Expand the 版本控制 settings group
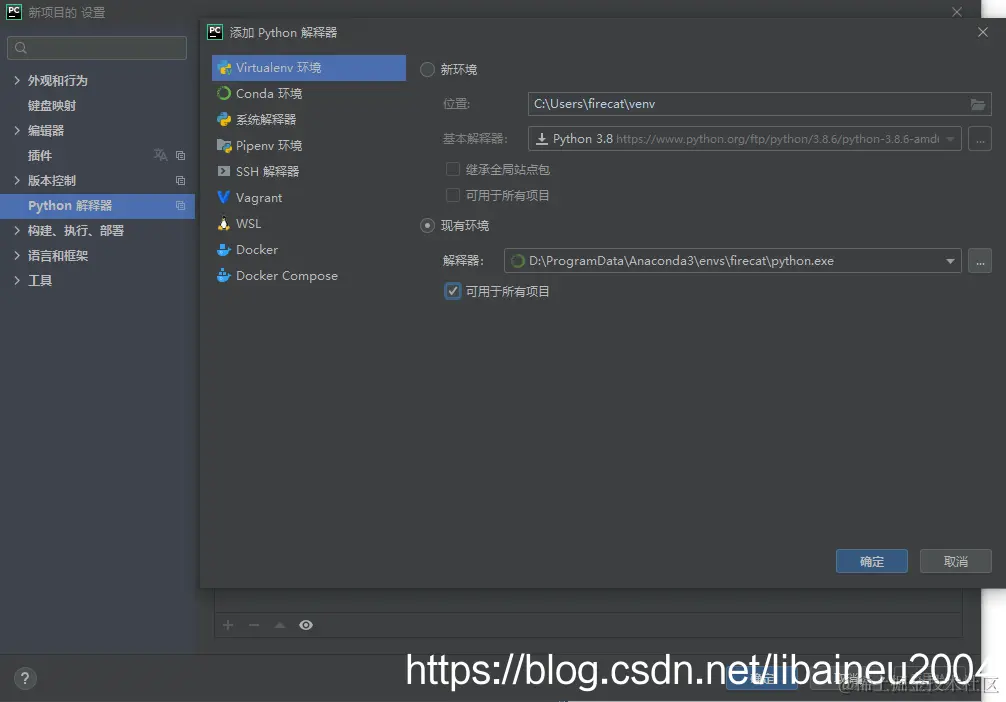 click(x=17, y=180)
